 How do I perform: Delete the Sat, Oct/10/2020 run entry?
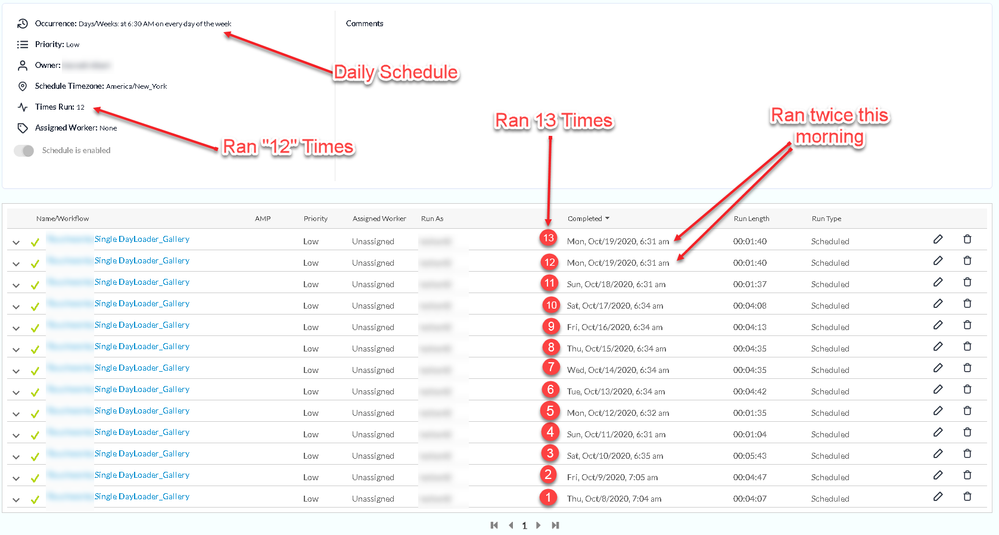point(967,453)
